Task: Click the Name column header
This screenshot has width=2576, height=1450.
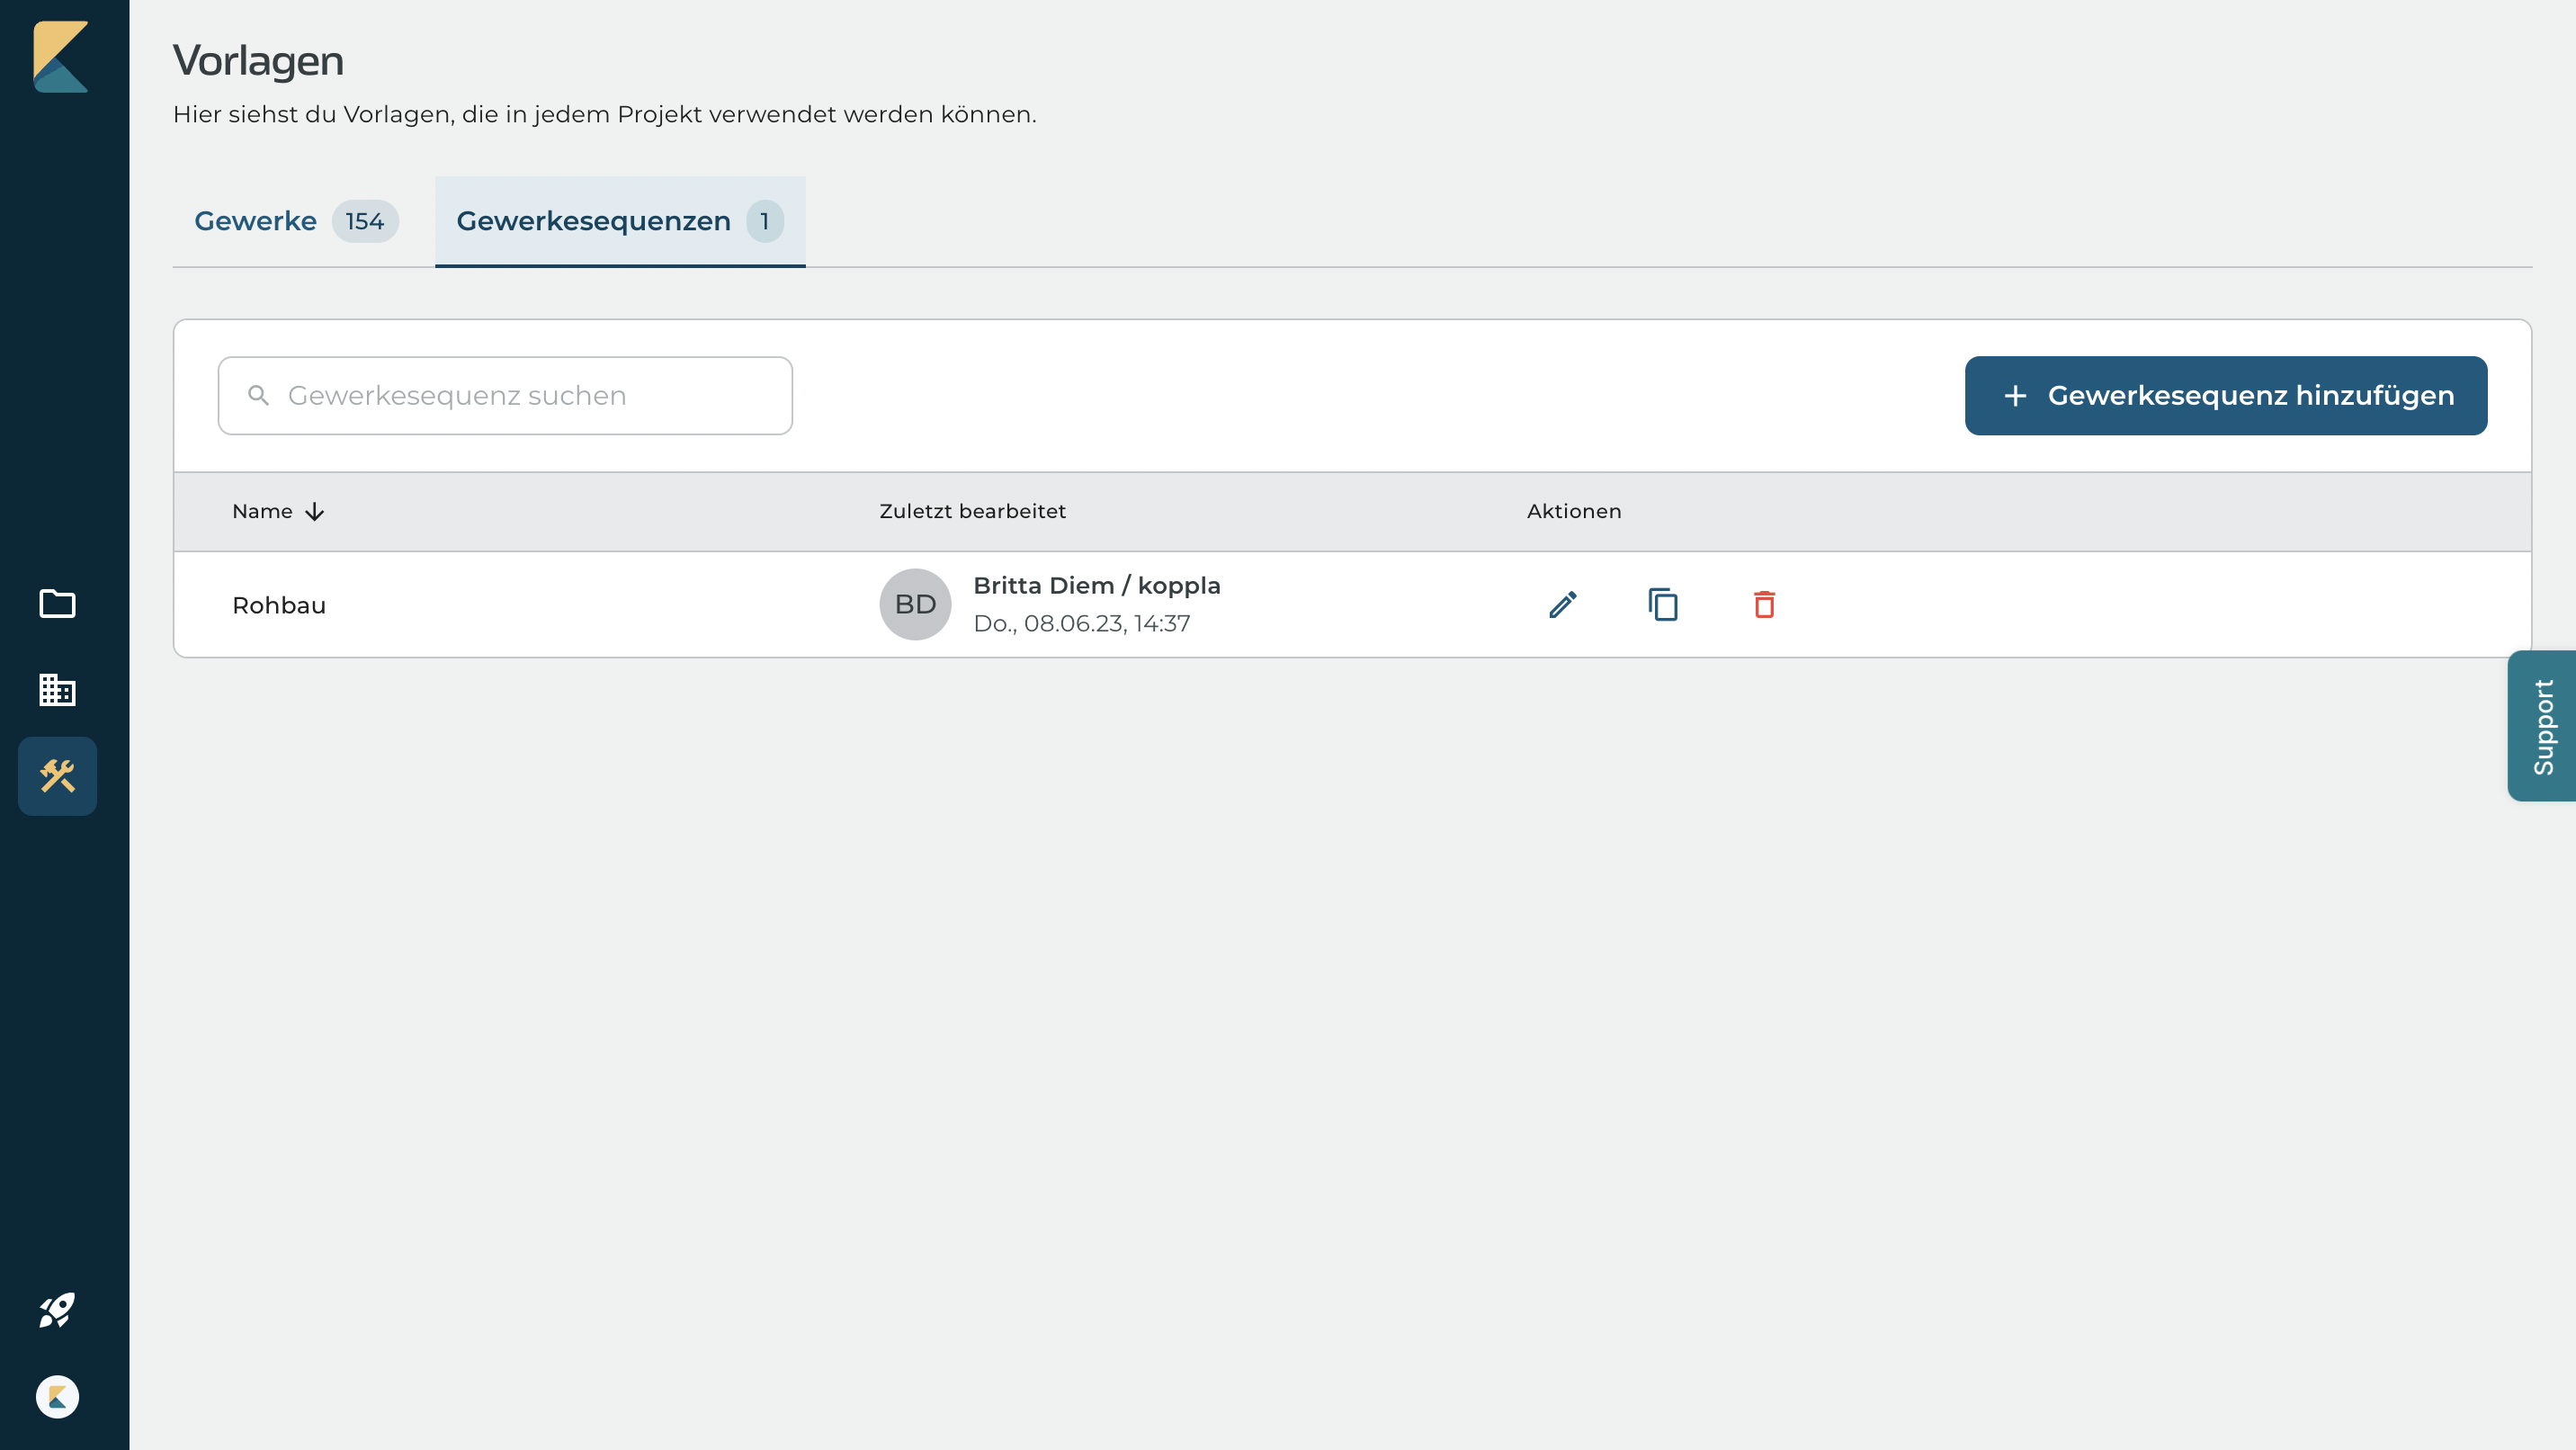Action: coord(263,511)
